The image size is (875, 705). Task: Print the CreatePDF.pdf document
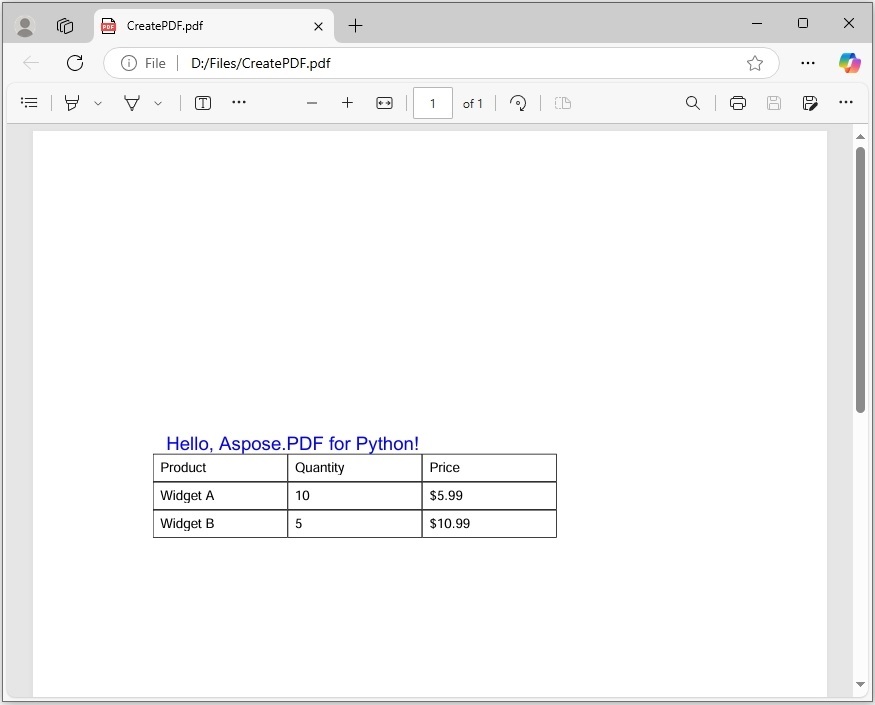point(737,102)
